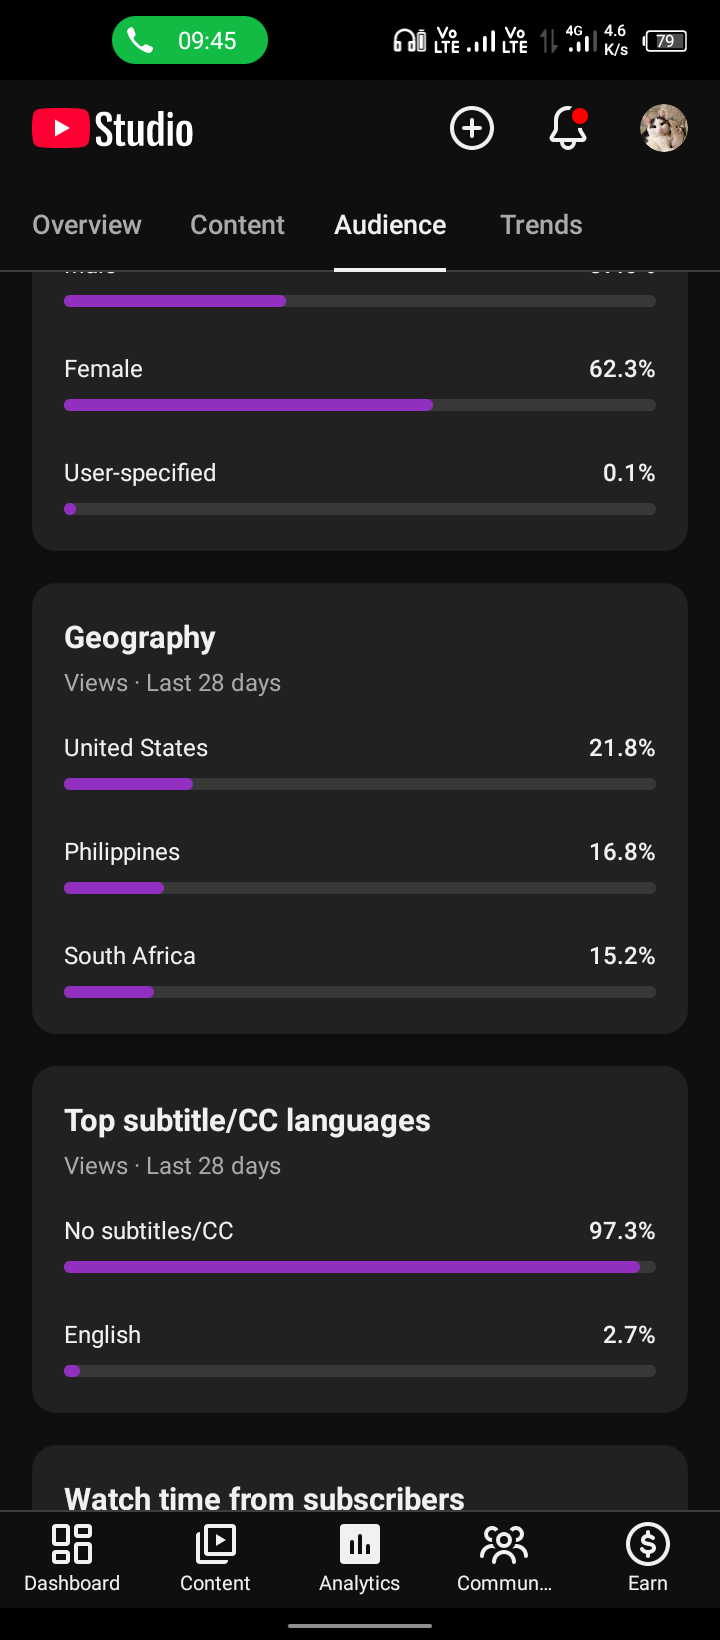Tap the United States progress bar
Viewport: 720px width, 1640px height.
pos(360,784)
